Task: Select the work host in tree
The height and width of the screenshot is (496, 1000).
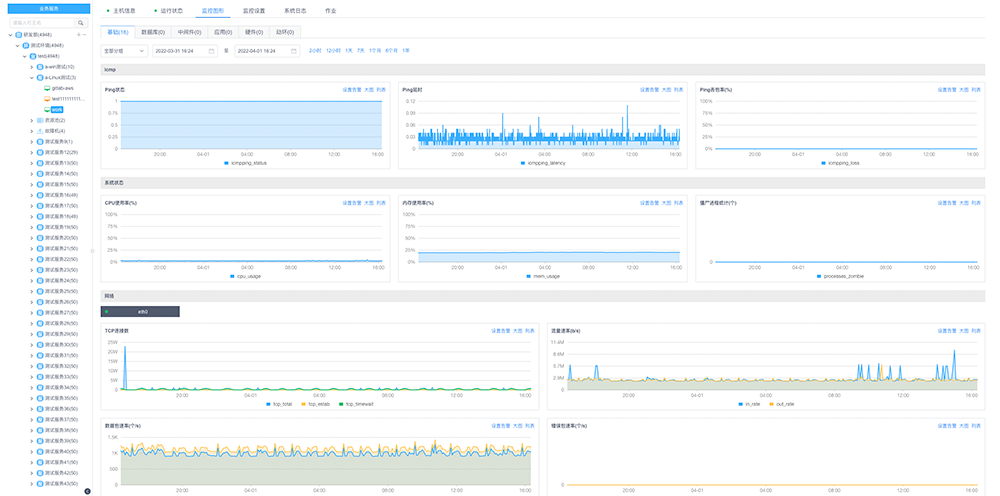Action: (57, 110)
